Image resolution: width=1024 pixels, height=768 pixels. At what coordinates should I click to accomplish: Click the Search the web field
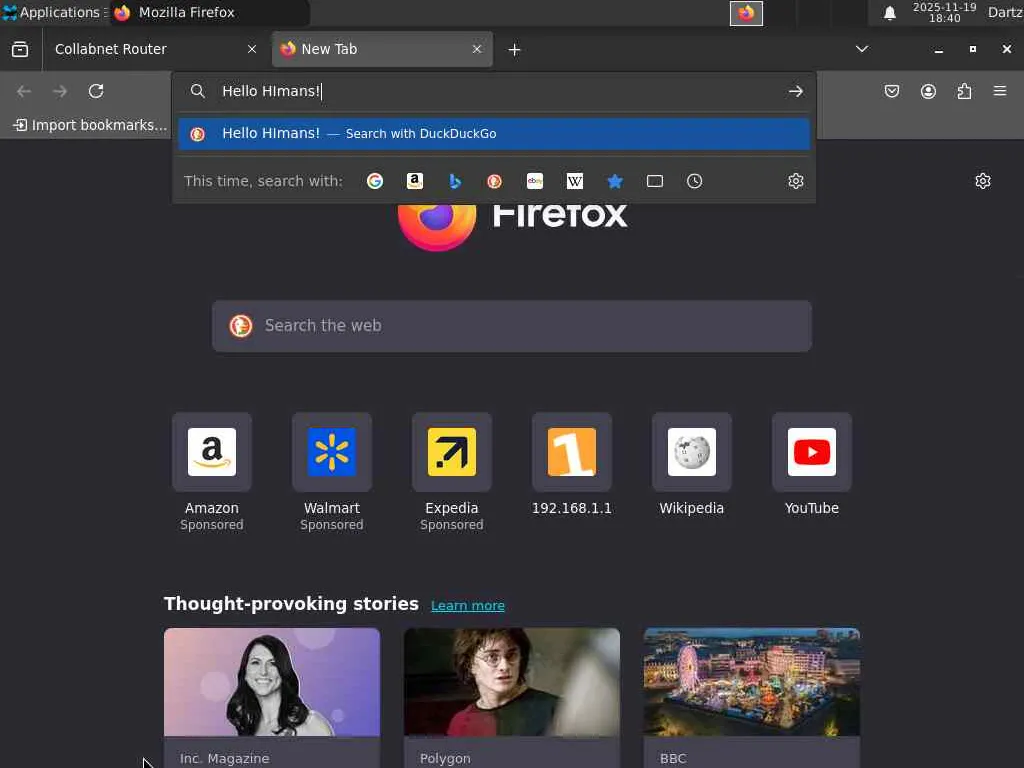(x=511, y=326)
